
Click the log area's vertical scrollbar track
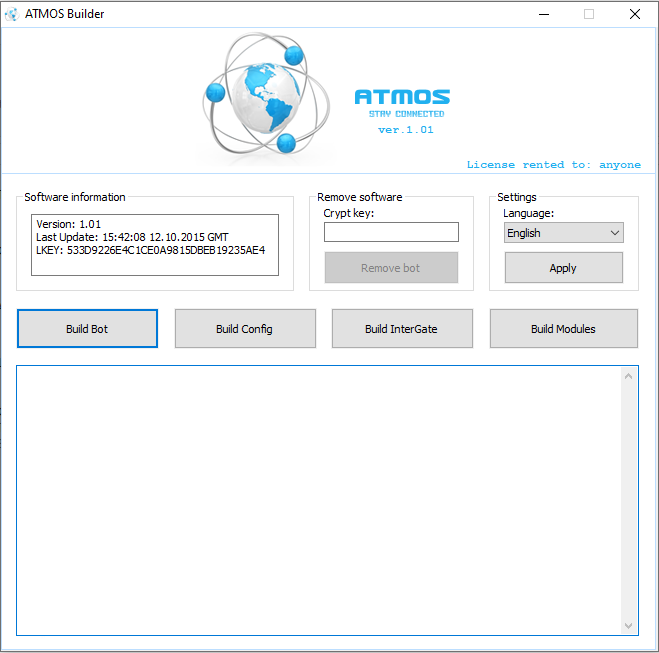628,501
